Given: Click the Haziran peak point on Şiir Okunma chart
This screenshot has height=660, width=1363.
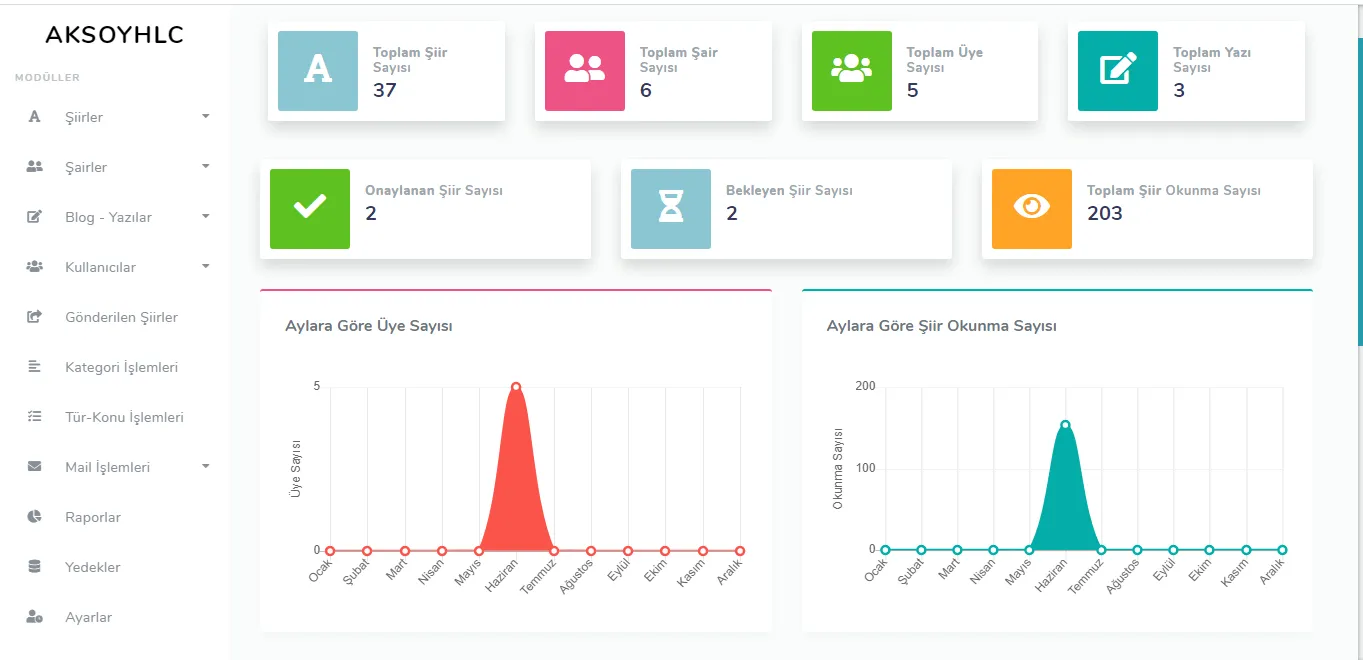Looking at the screenshot, I should [x=1065, y=425].
